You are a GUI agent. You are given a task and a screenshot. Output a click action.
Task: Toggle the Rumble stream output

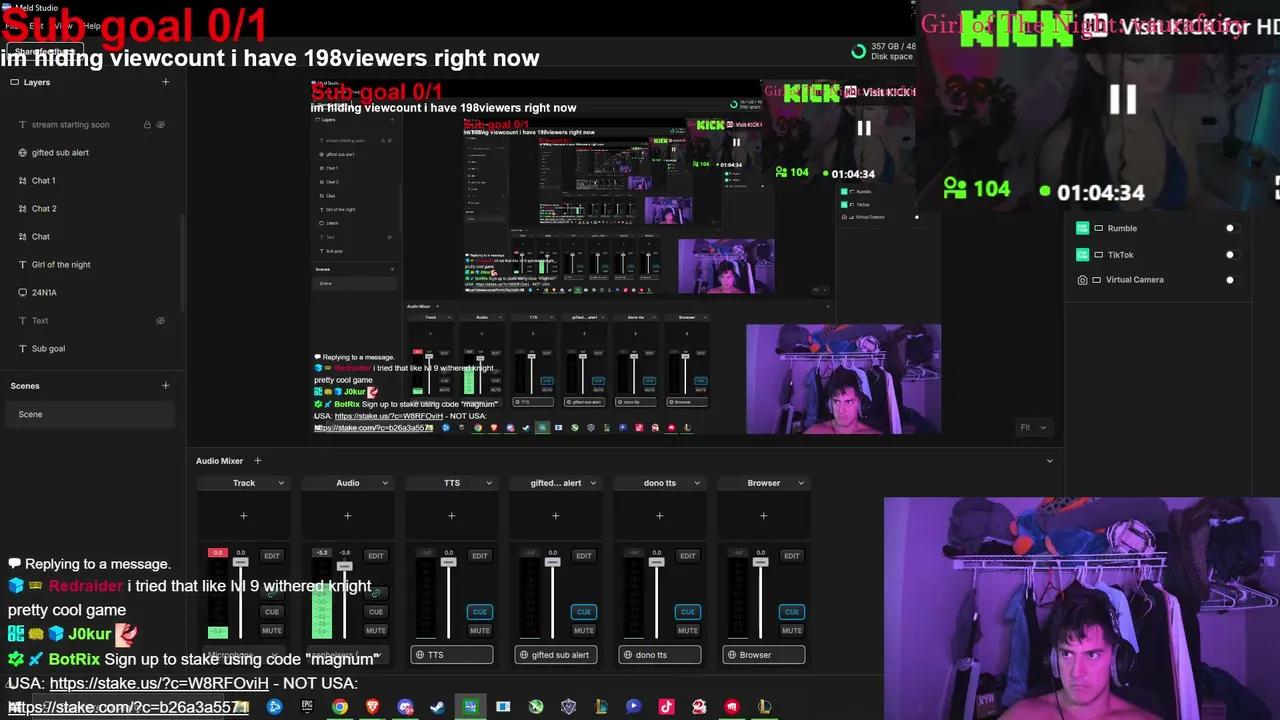tap(1231, 228)
